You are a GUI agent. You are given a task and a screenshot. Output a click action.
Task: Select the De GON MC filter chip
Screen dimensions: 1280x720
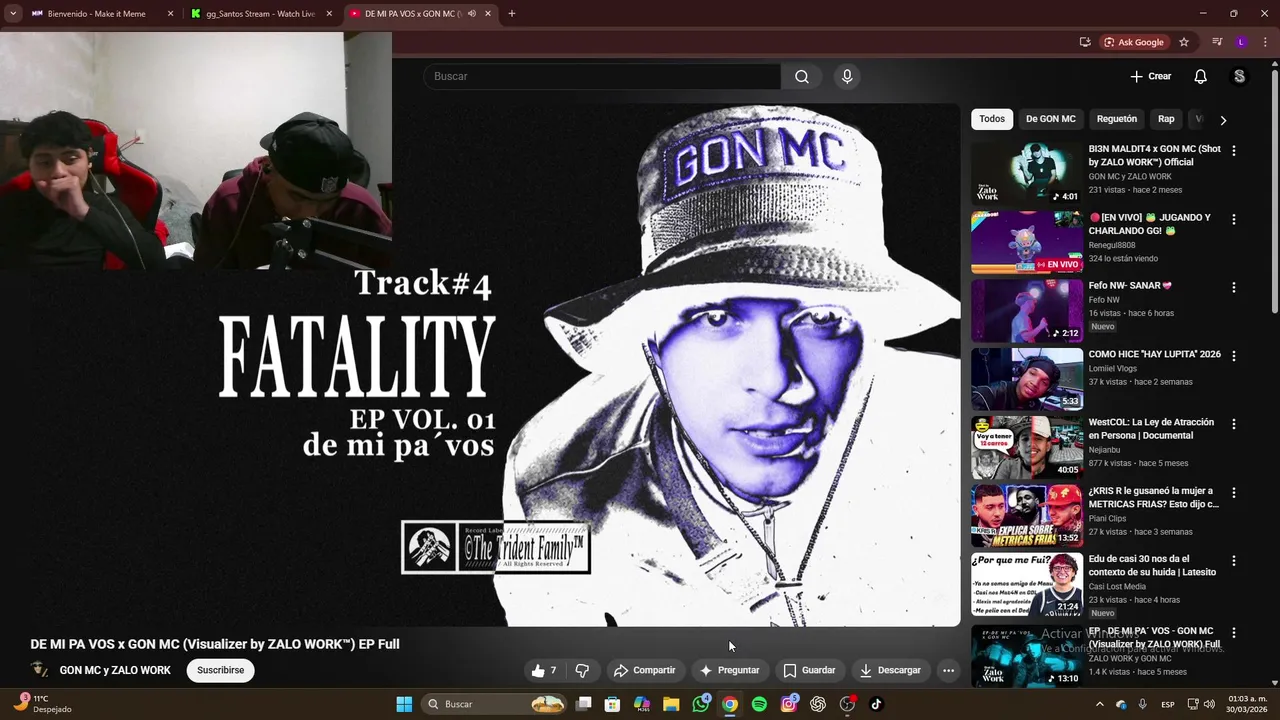click(x=1050, y=119)
